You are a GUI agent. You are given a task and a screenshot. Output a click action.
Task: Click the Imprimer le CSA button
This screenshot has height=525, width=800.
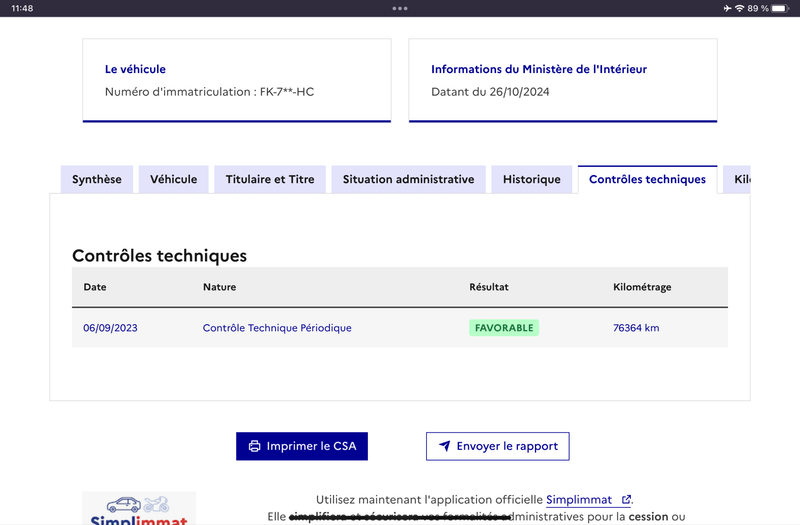(302, 446)
